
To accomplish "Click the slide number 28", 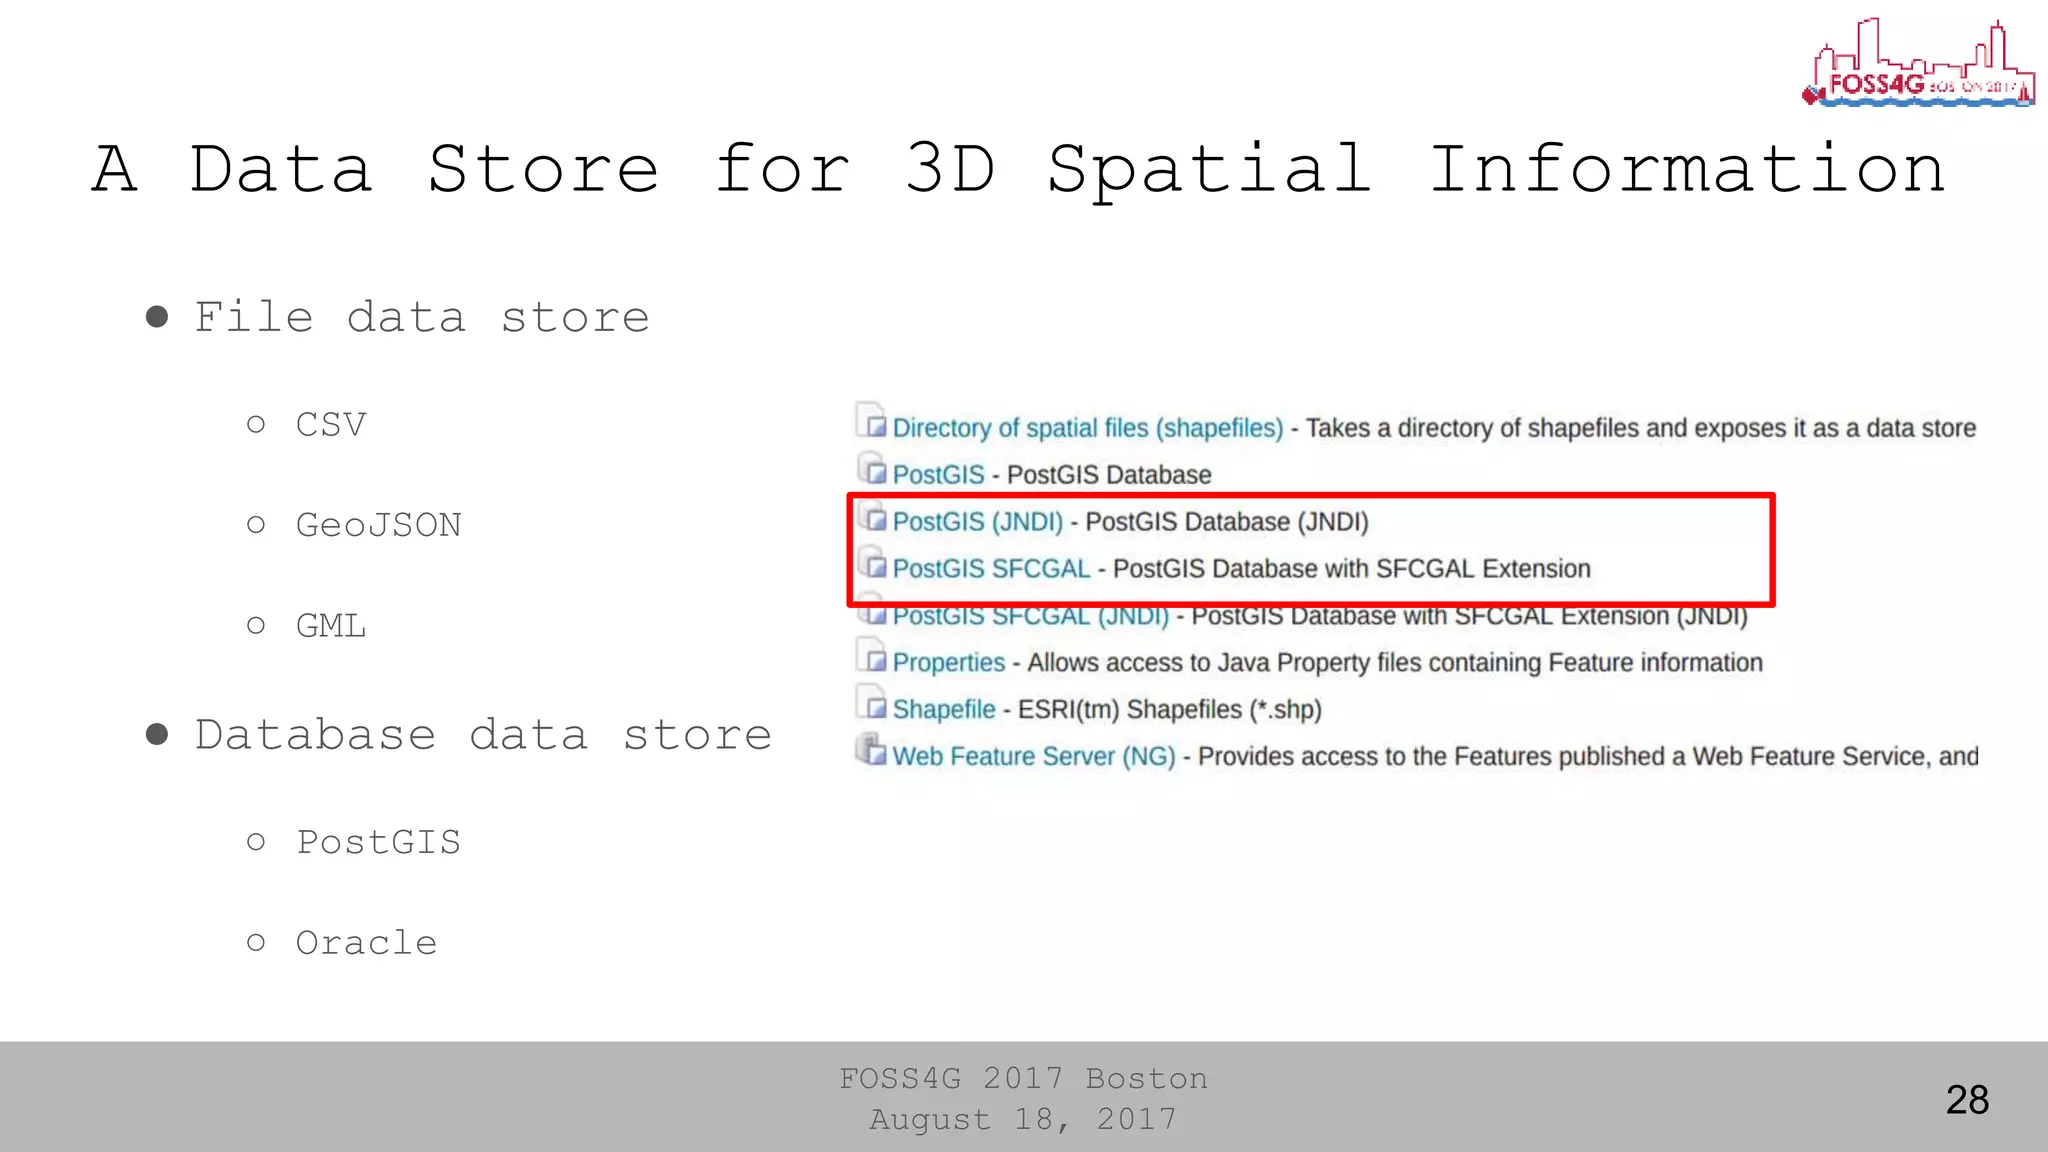I will (x=1967, y=1100).
